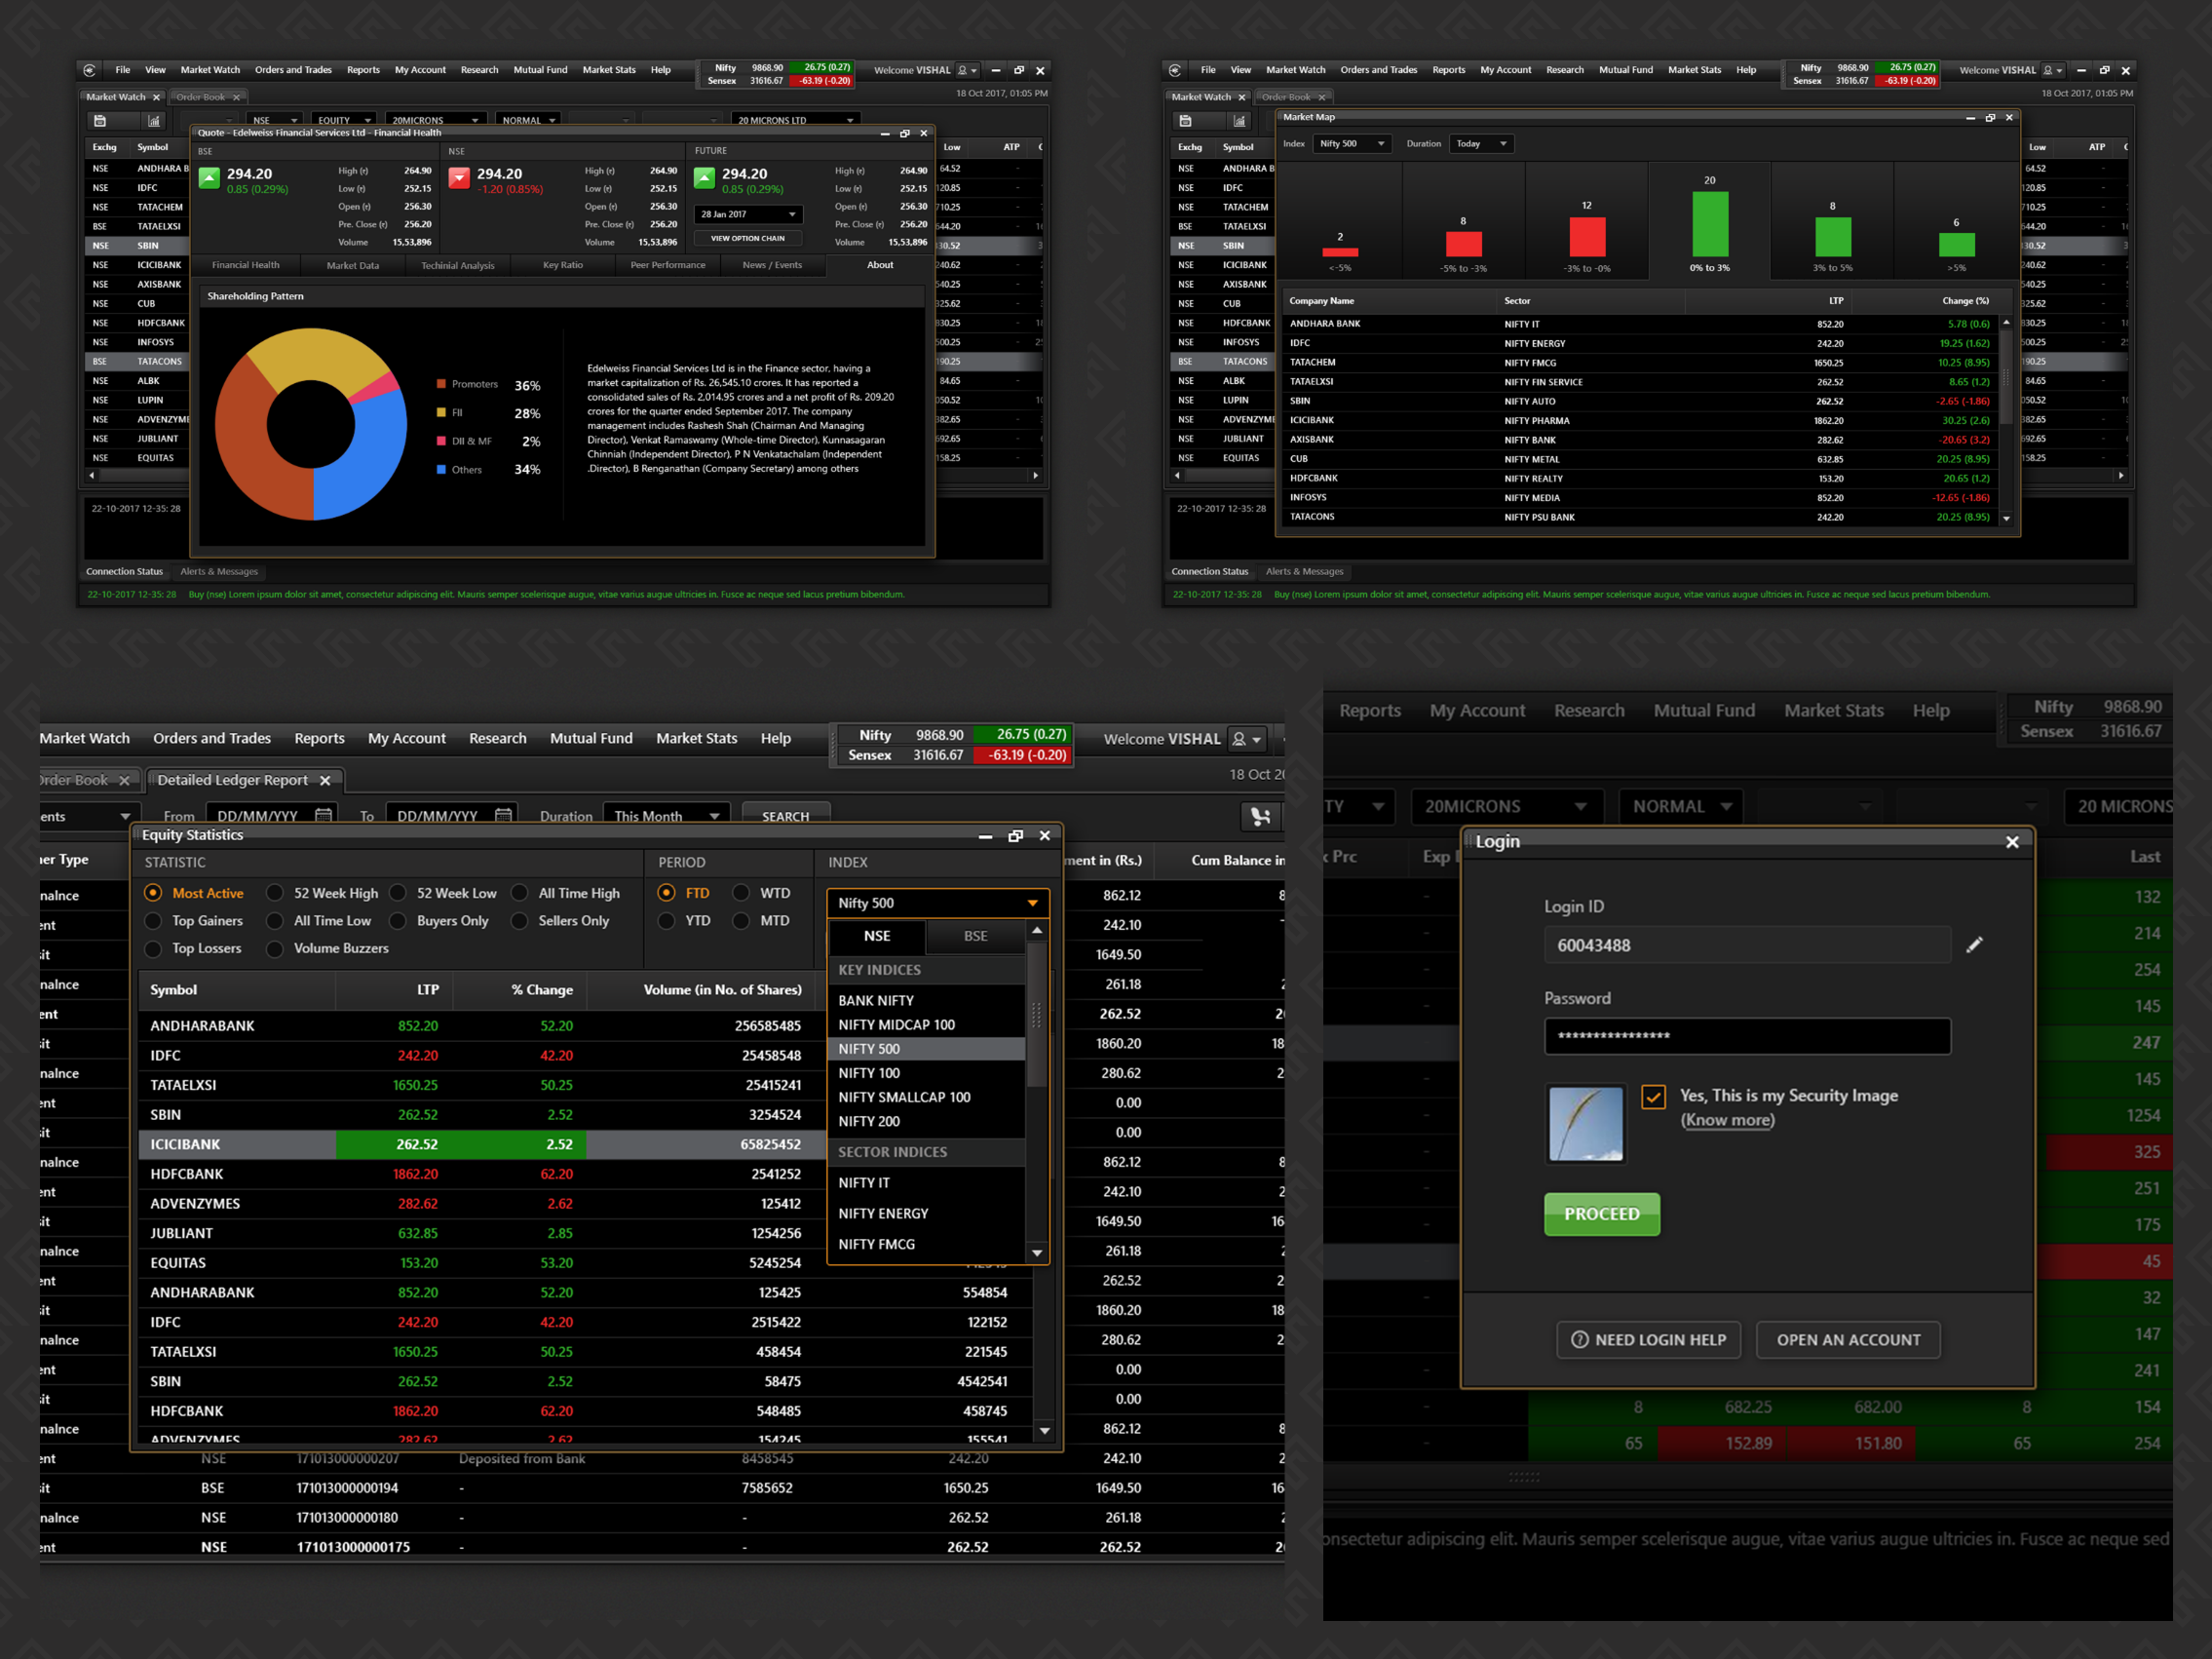Click the VIEW OPTION CHAIN button
This screenshot has height=1659, width=2212.
pyautogui.click(x=748, y=238)
